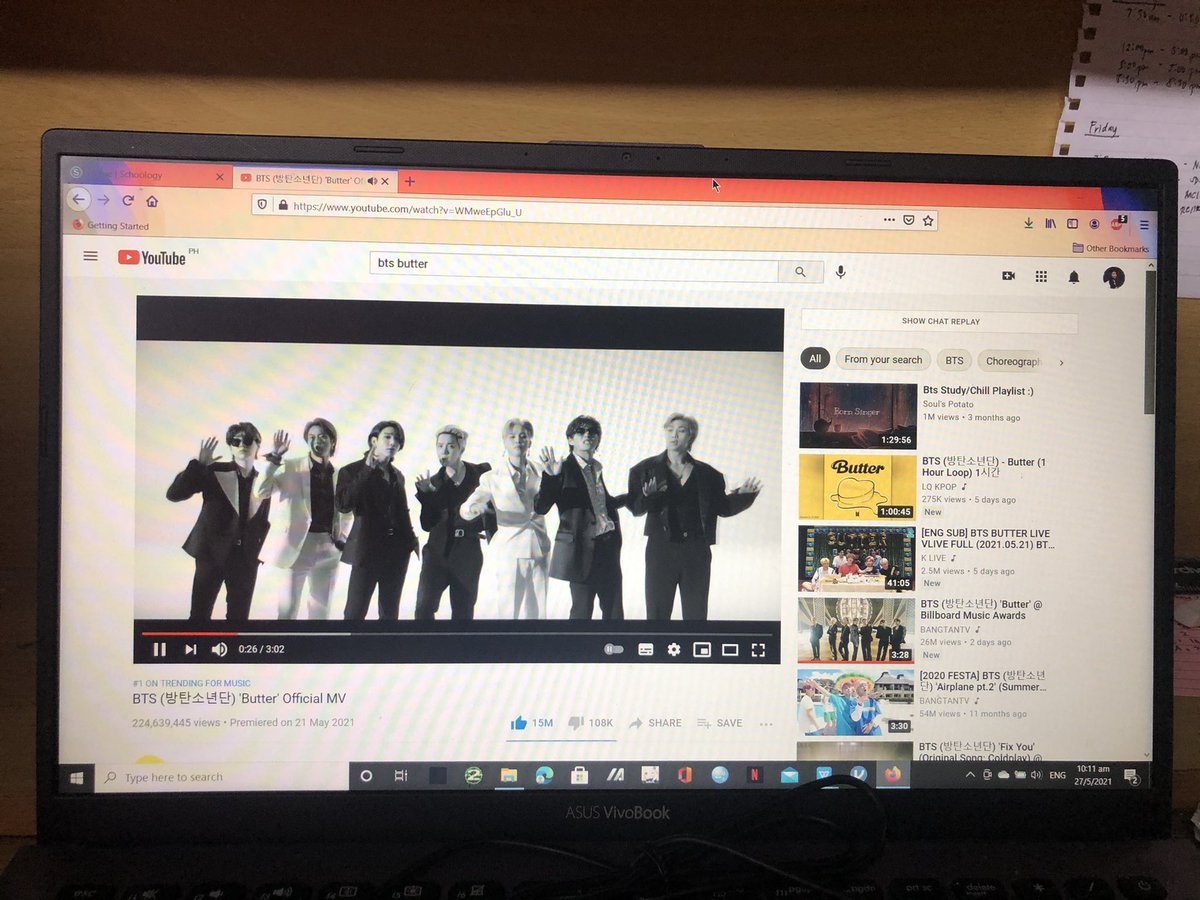Viewport: 1200px width, 900px height.
Task: Start voice search with the microphone
Action: 840,272
